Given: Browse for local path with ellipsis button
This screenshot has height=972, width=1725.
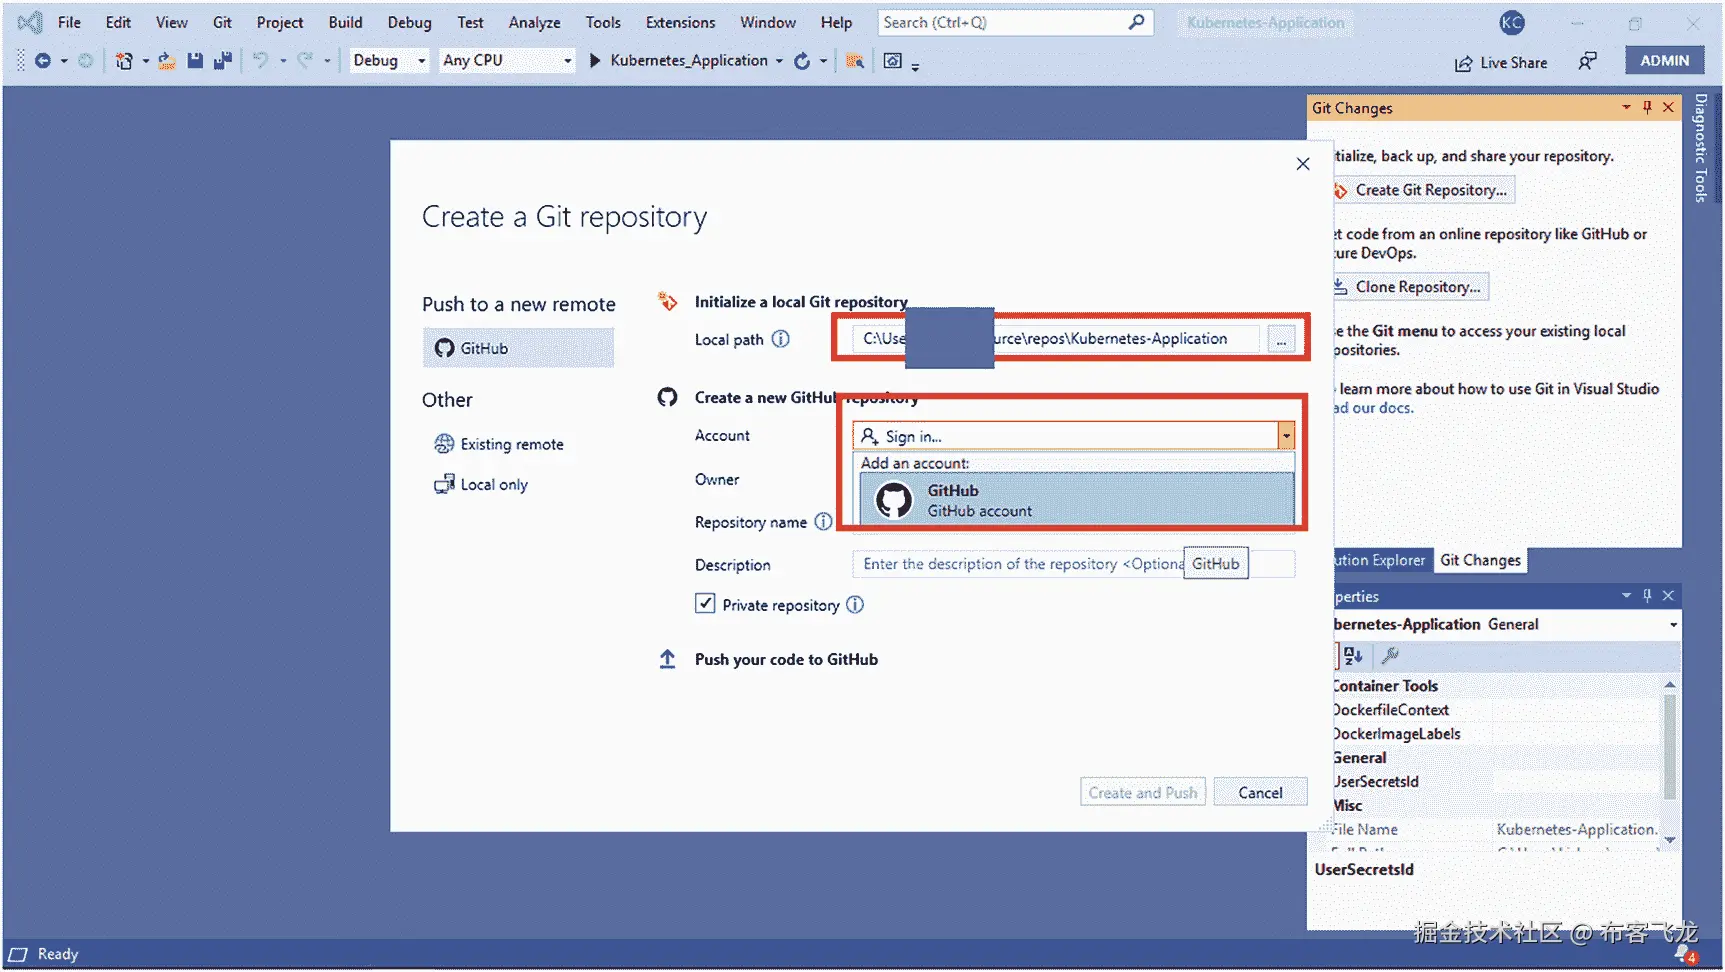Looking at the screenshot, I should (x=1281, y=340).
